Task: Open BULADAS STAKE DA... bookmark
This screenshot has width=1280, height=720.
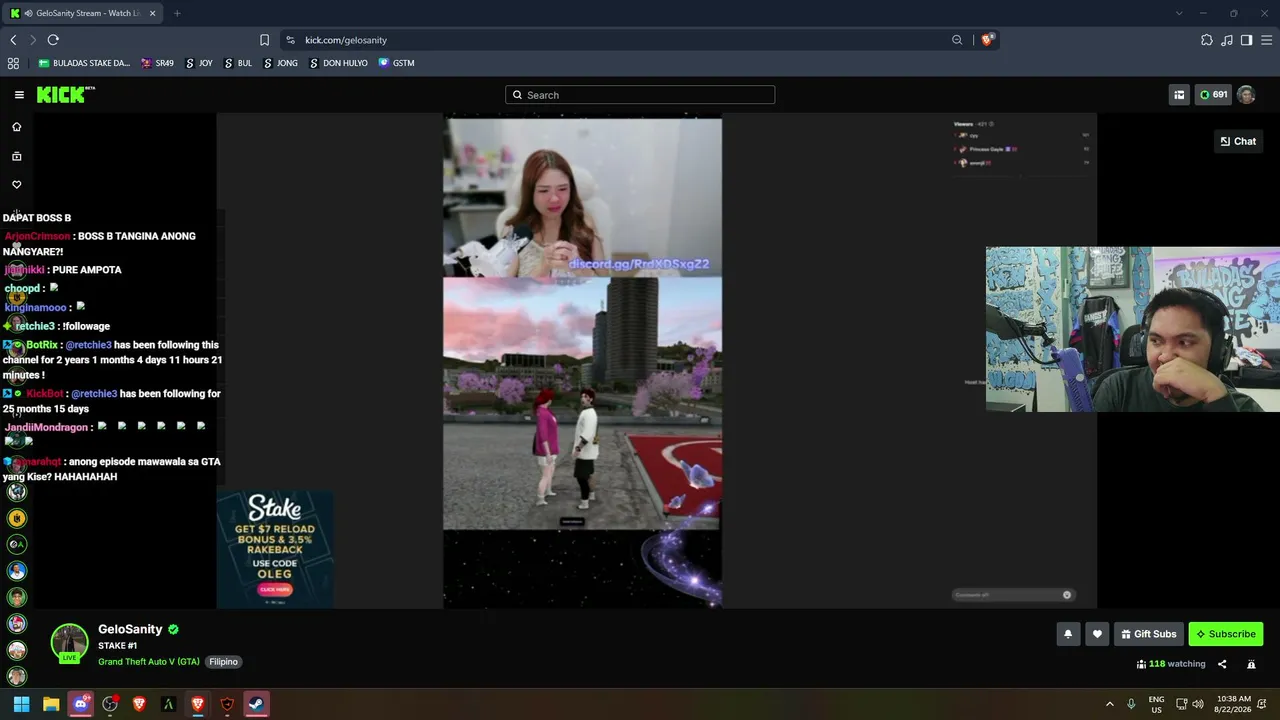Action: [84, 63]
